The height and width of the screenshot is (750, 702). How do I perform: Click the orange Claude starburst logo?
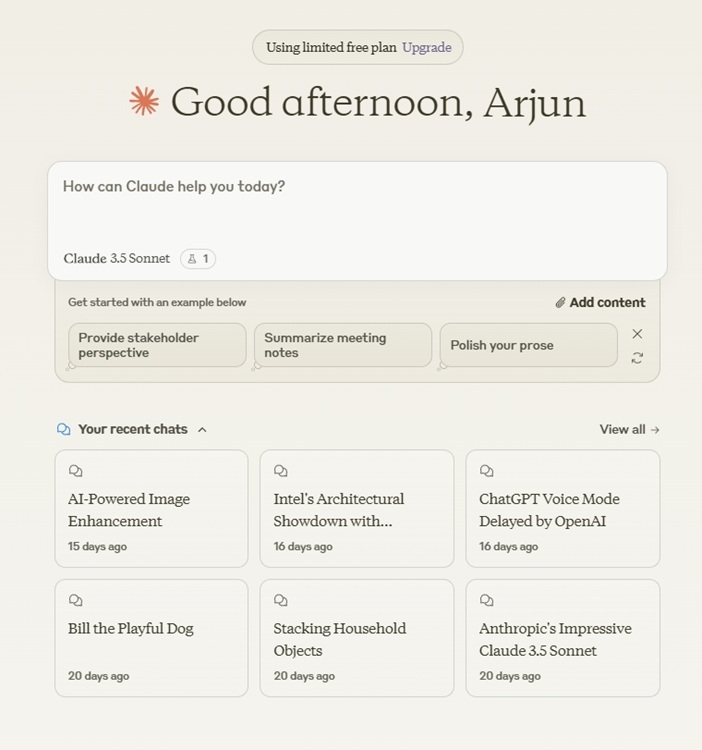pyautogui.click(x=144, y=101)
